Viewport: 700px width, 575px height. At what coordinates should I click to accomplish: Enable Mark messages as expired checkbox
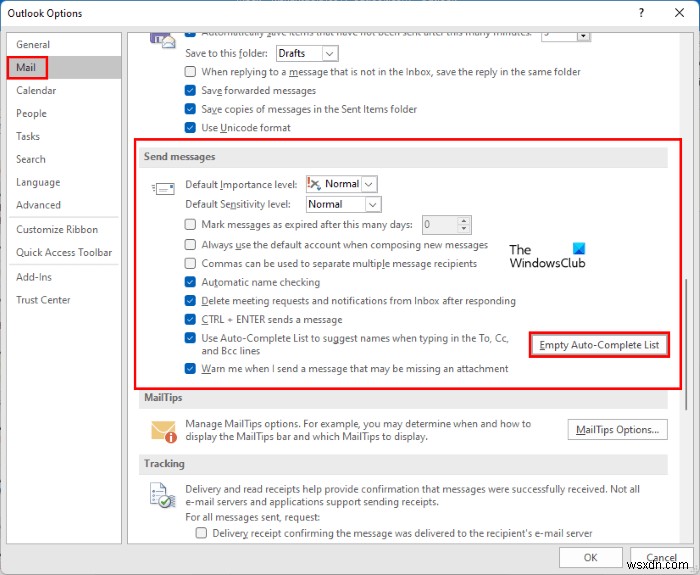coord(190,224)
